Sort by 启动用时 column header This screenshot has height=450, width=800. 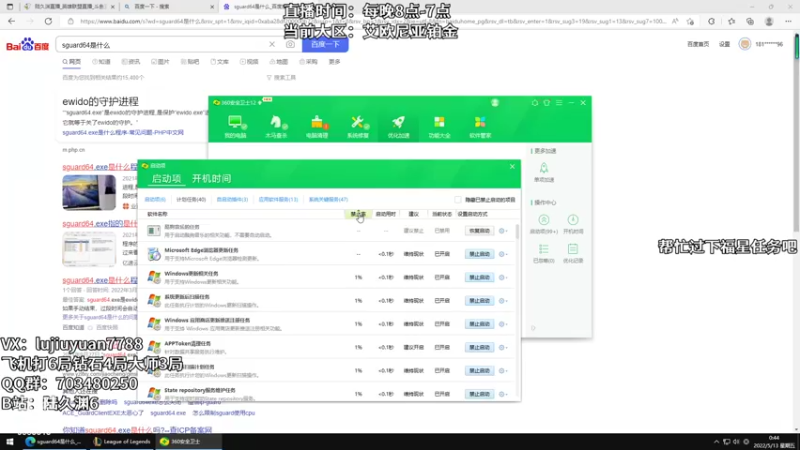(386, 214)
